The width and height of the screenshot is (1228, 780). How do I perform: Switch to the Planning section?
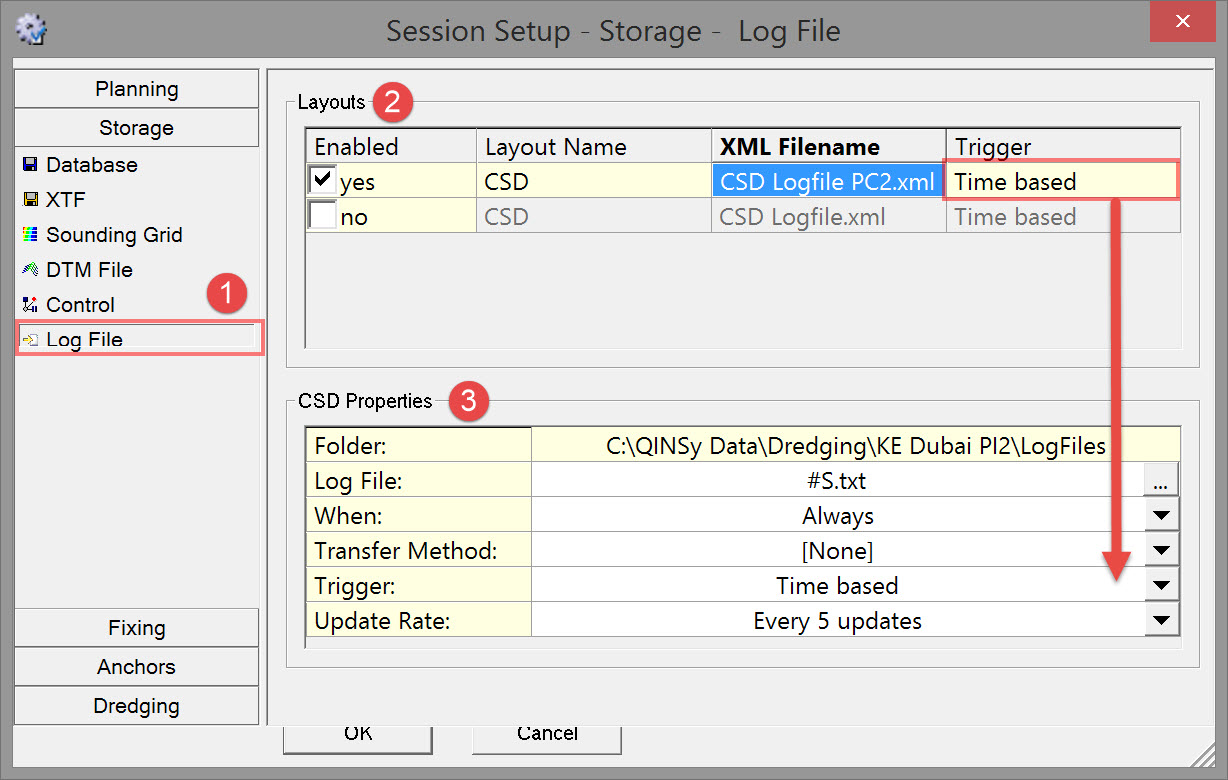[x=137, y=89]
